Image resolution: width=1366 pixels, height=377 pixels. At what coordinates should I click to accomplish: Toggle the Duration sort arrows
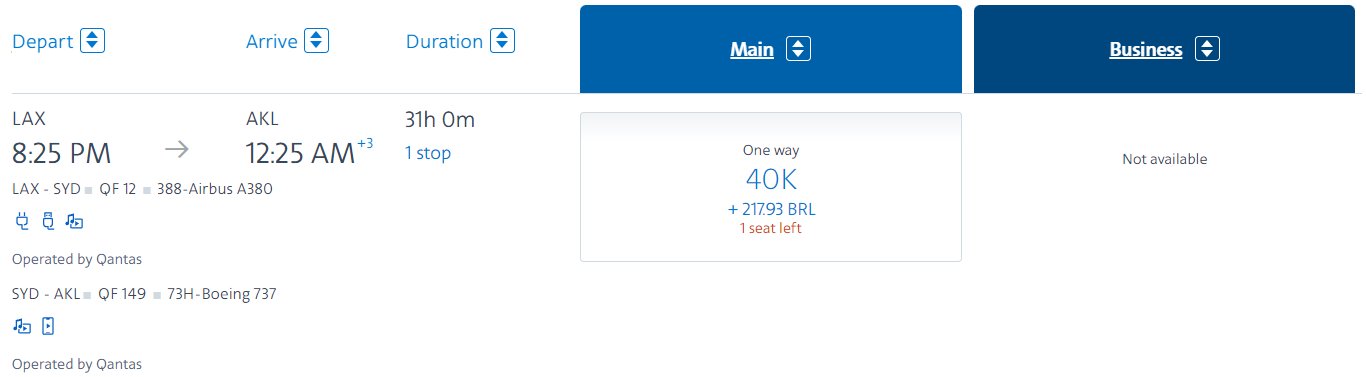(x=502, y=42)
